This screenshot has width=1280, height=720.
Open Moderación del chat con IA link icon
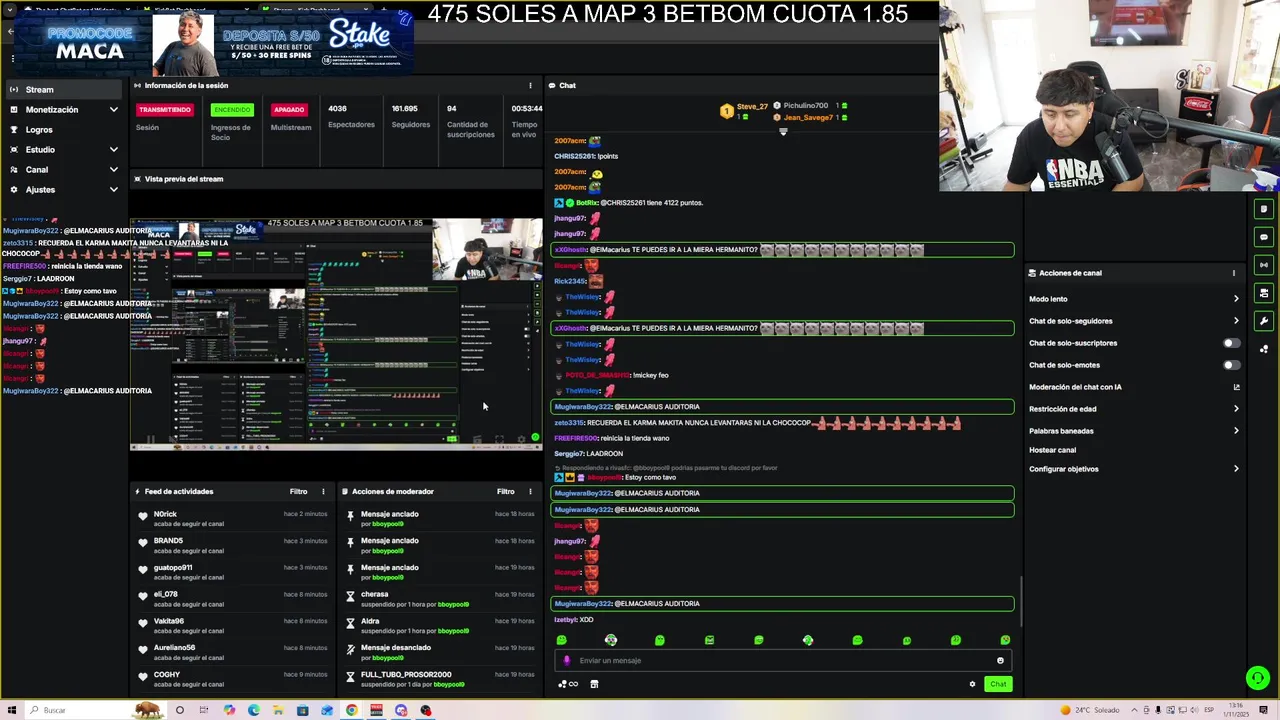1236,387
